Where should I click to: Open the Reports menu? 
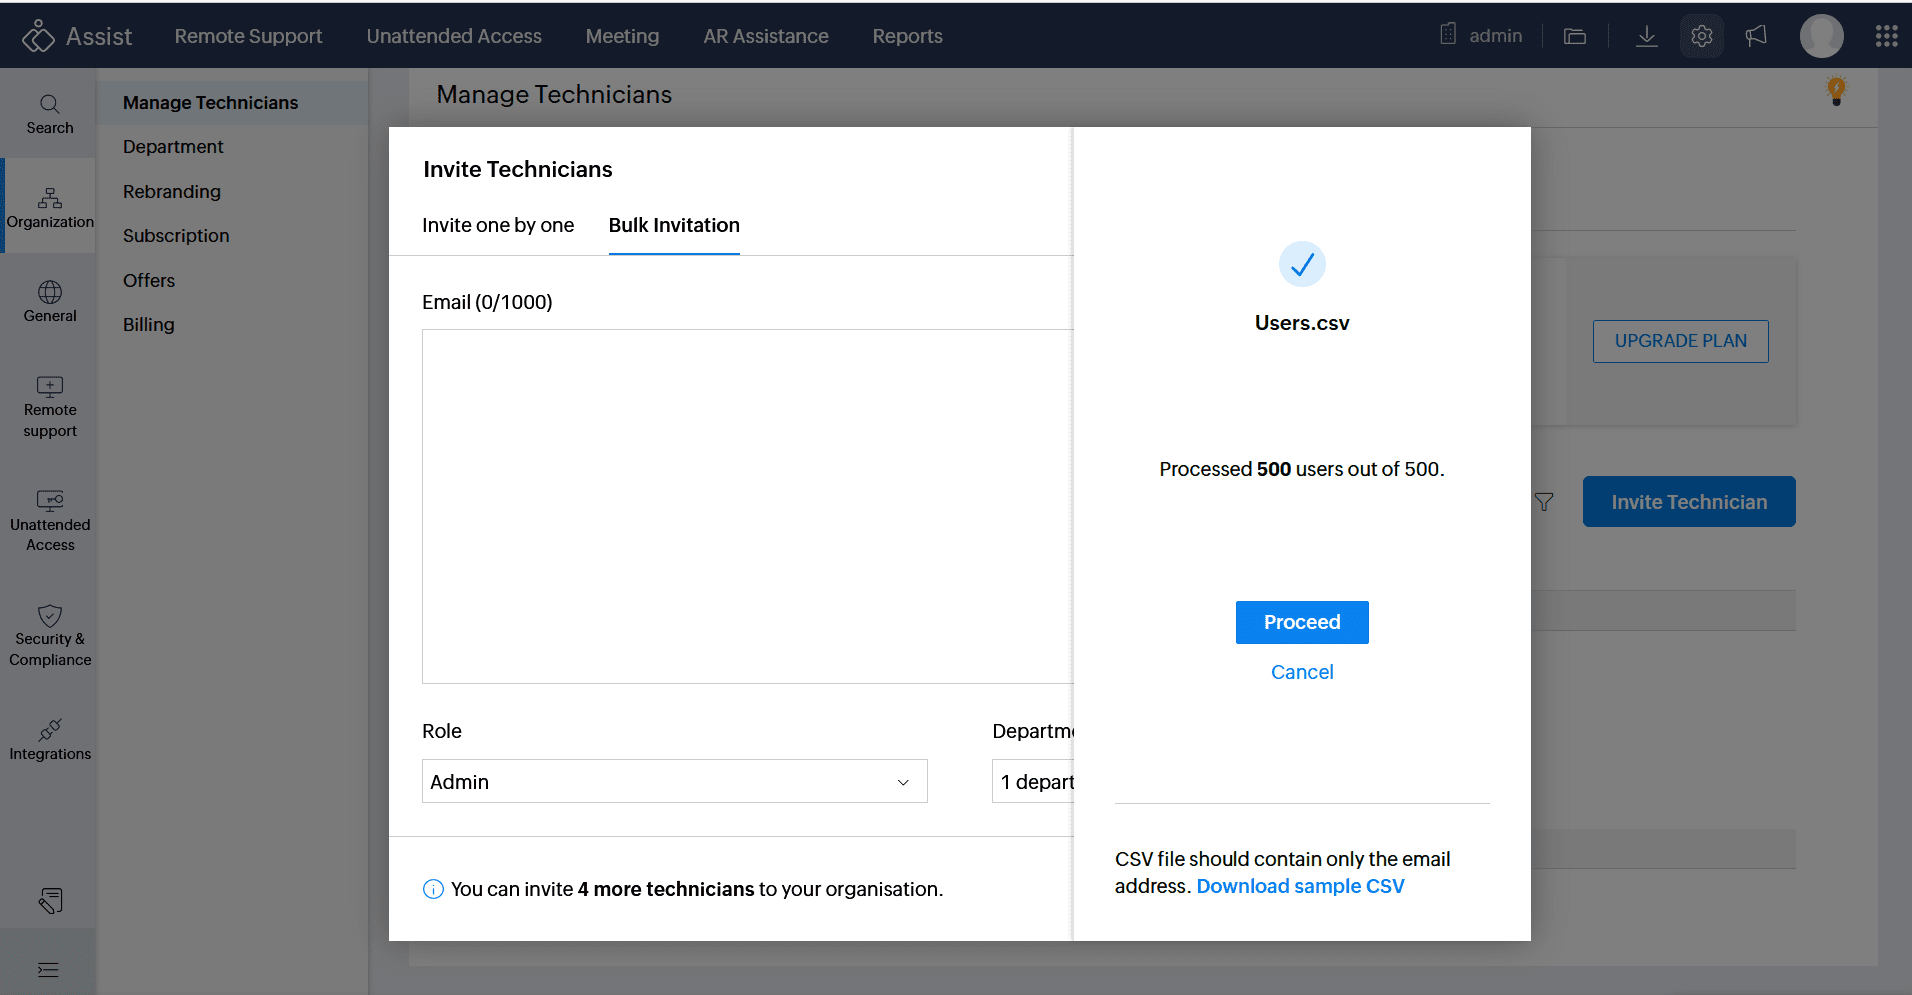coord(907,37)
